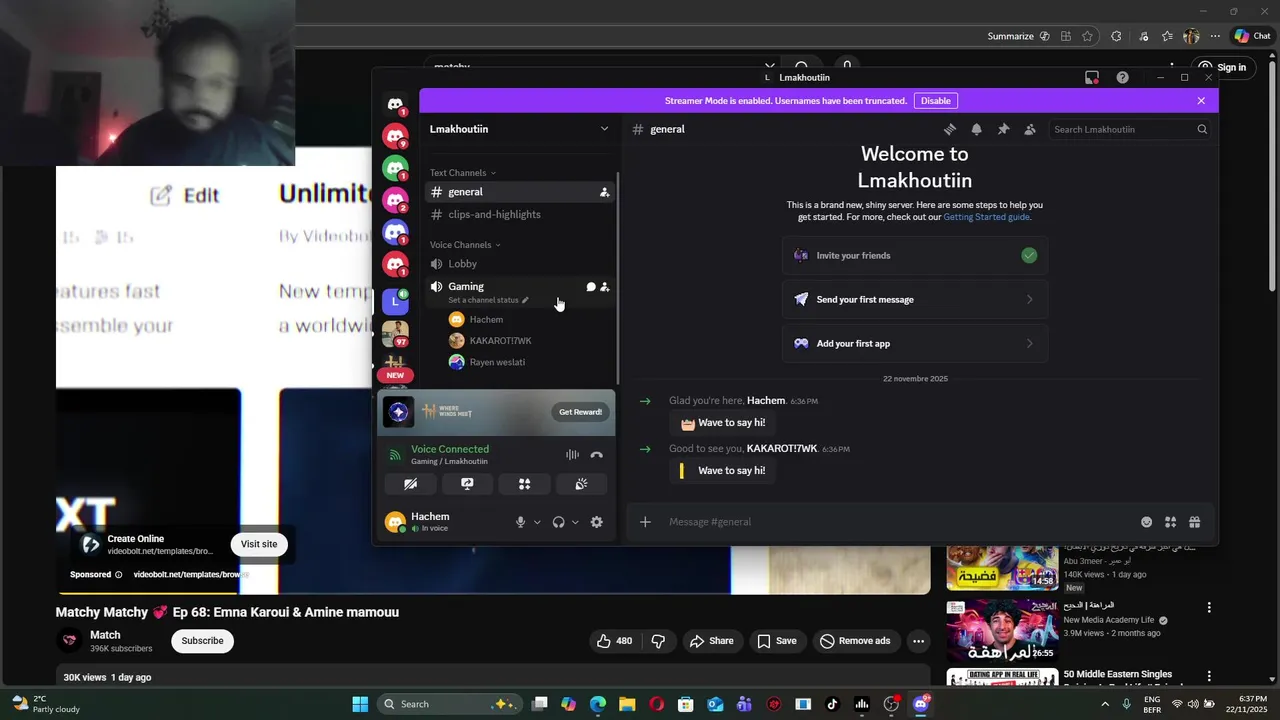Viewport: 1280px width, 720px height.
Task: Open the Getting Started guide link
Action: coord(986,217)
